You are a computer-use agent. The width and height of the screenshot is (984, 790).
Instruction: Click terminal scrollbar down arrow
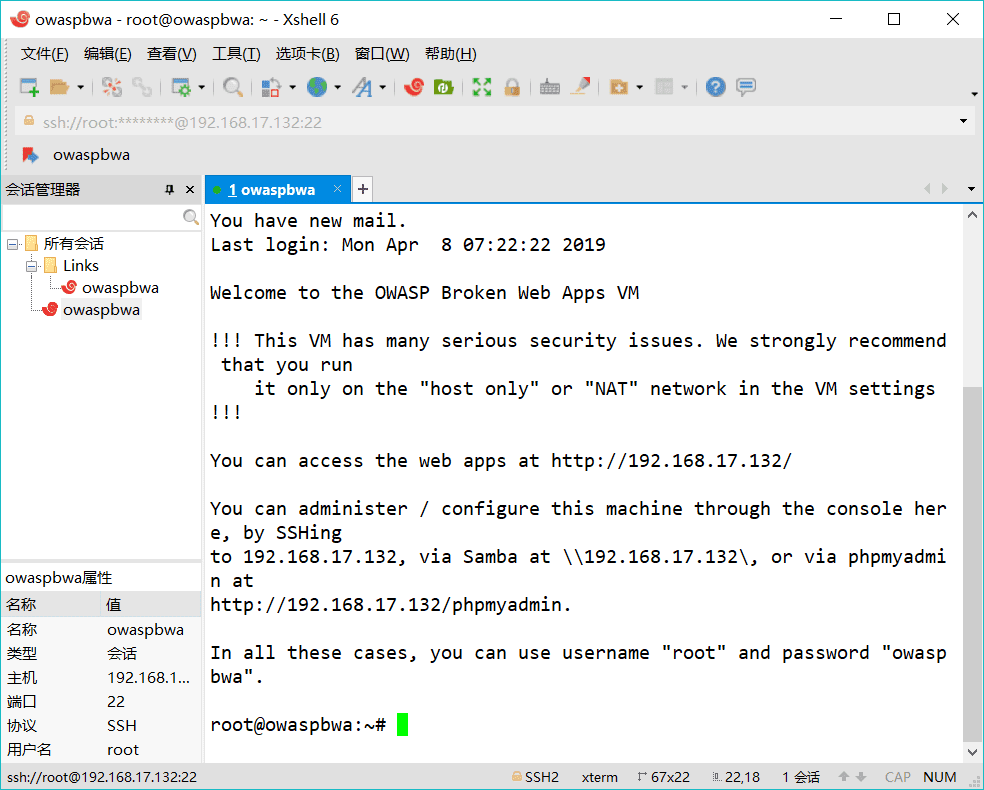(x=972, y=752)
